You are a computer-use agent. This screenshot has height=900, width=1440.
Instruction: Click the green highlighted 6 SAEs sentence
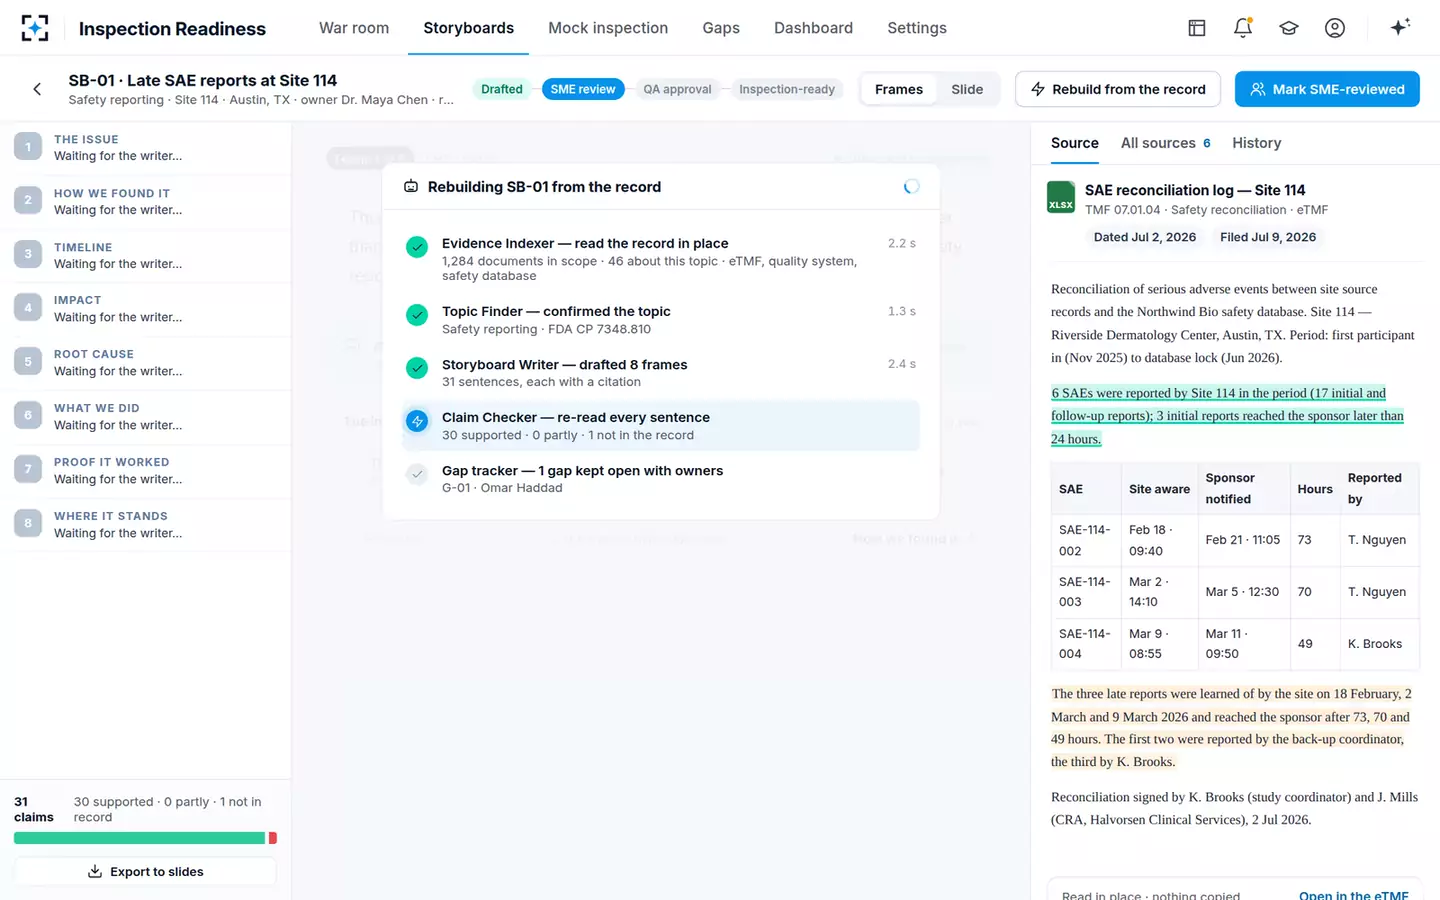[1227, 416]
